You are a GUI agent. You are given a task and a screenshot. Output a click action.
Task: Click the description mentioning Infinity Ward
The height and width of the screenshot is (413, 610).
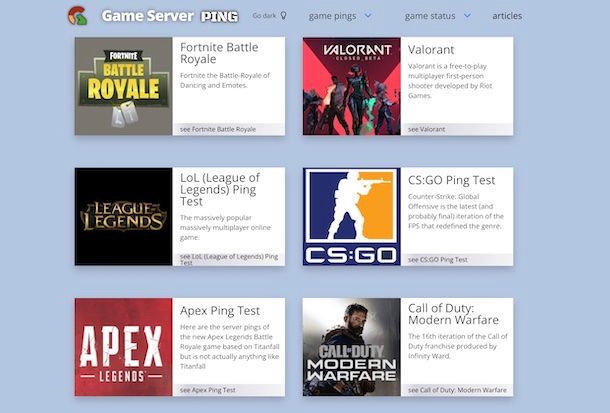[x=458, y=346]
